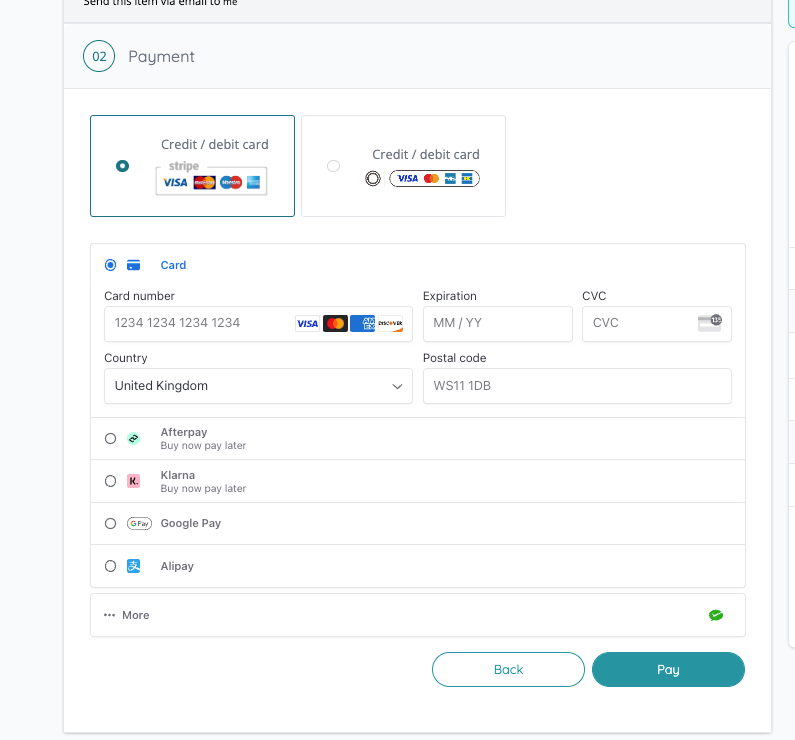Click the Back button
The width and height of the screenshot is (795, 740).
coord(508,670)
